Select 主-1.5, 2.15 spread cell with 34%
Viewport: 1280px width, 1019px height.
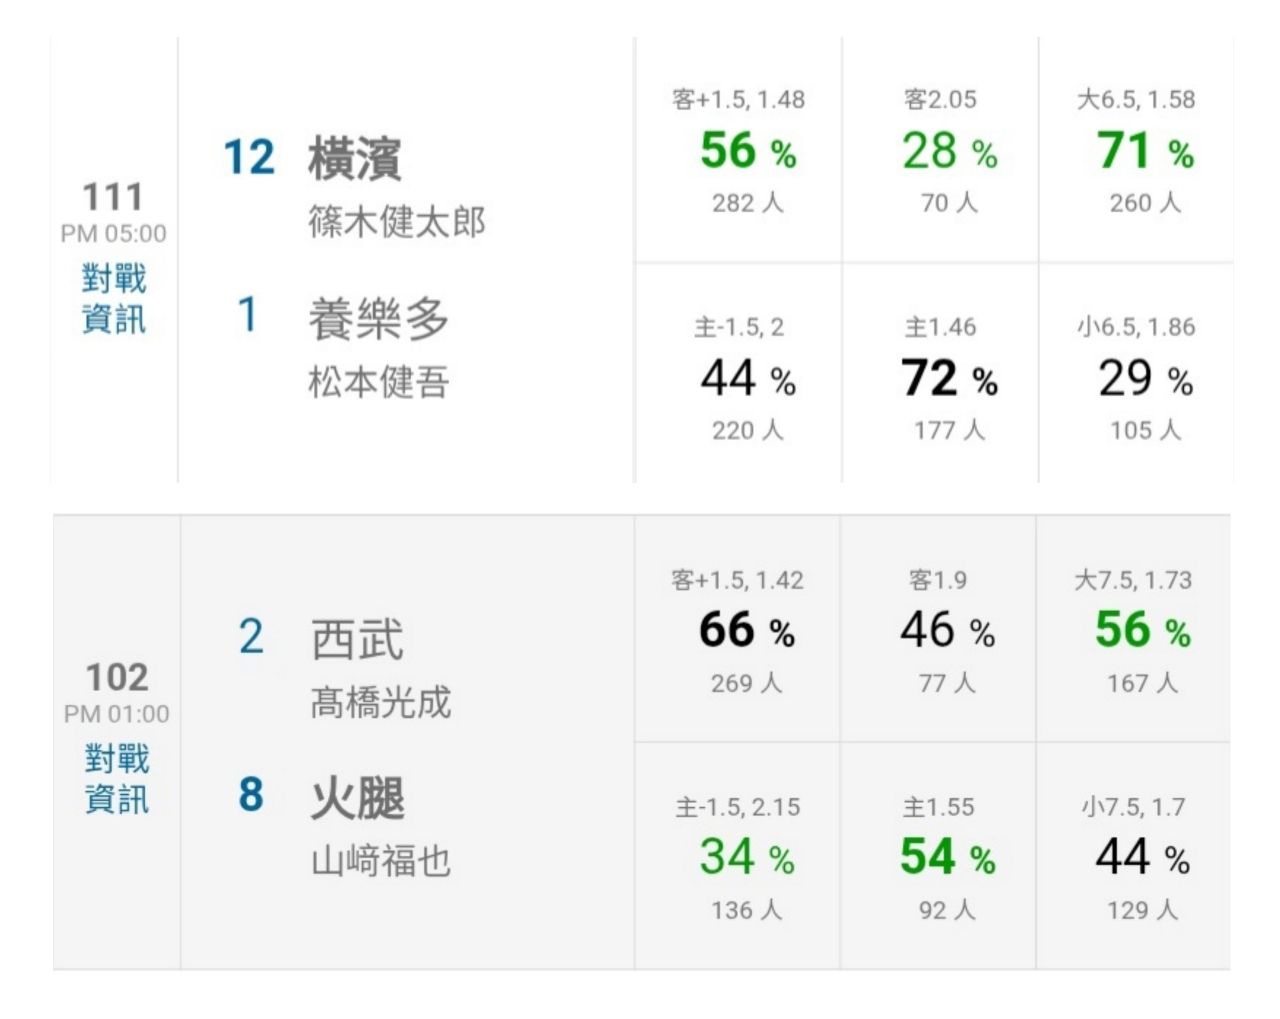pyautogui.click(x=737, y=856)
